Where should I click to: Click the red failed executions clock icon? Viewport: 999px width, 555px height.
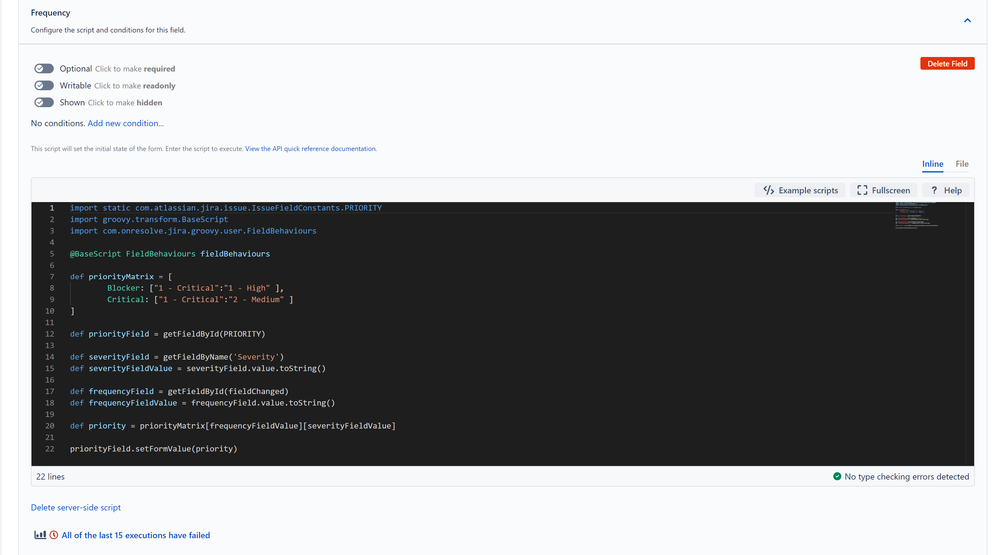tap(54, 535)
